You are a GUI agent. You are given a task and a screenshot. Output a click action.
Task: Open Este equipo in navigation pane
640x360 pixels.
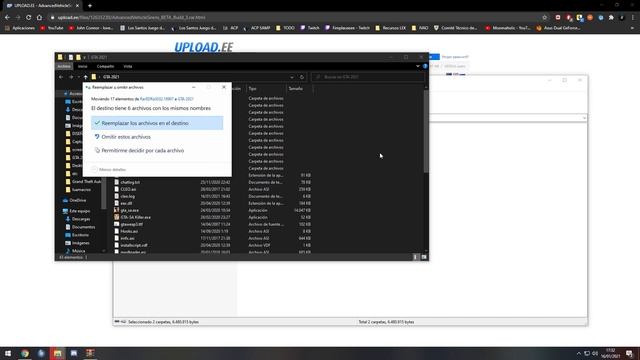point(80,211)
